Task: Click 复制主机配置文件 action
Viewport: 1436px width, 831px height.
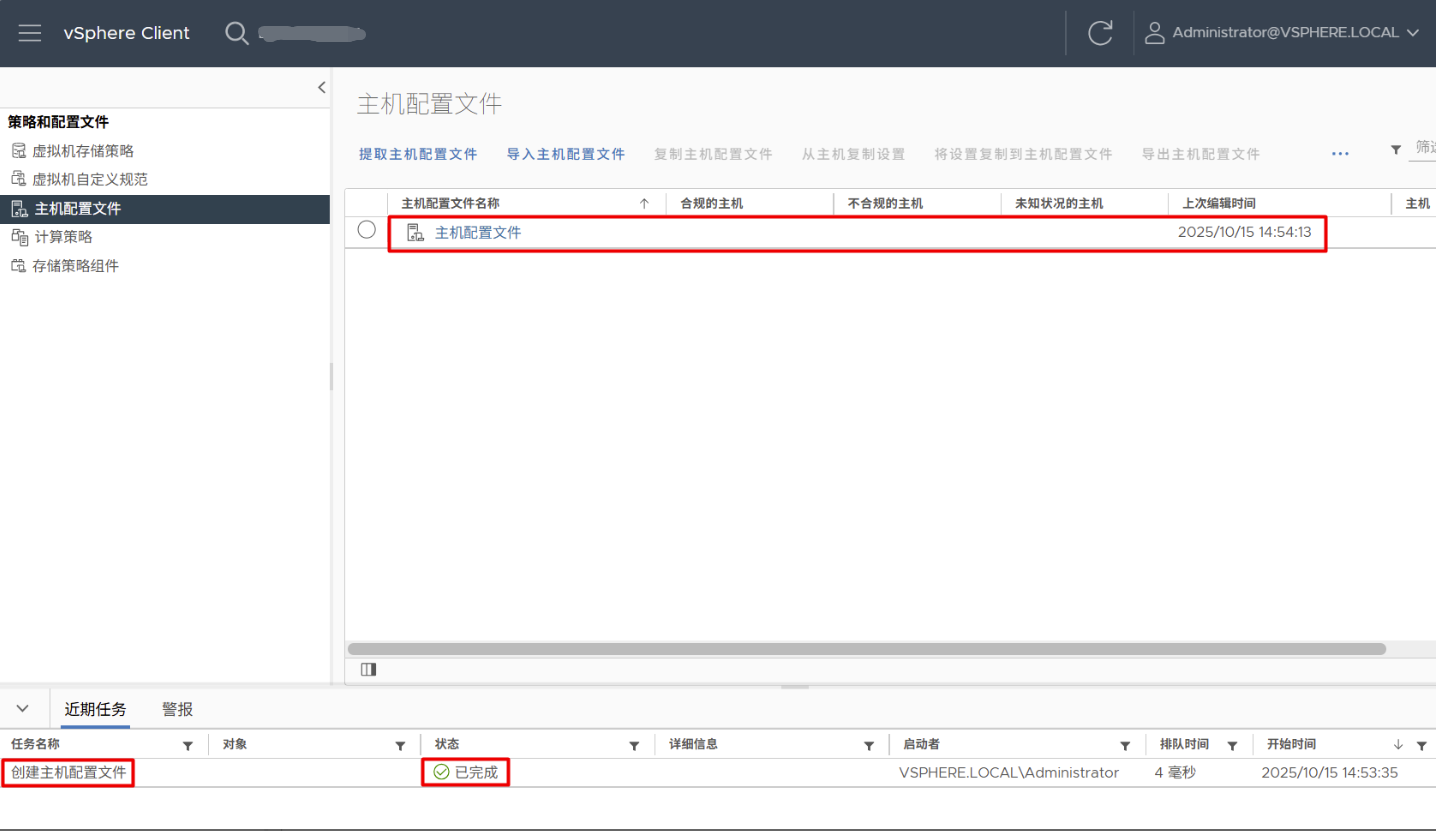Action: point(713,154)
